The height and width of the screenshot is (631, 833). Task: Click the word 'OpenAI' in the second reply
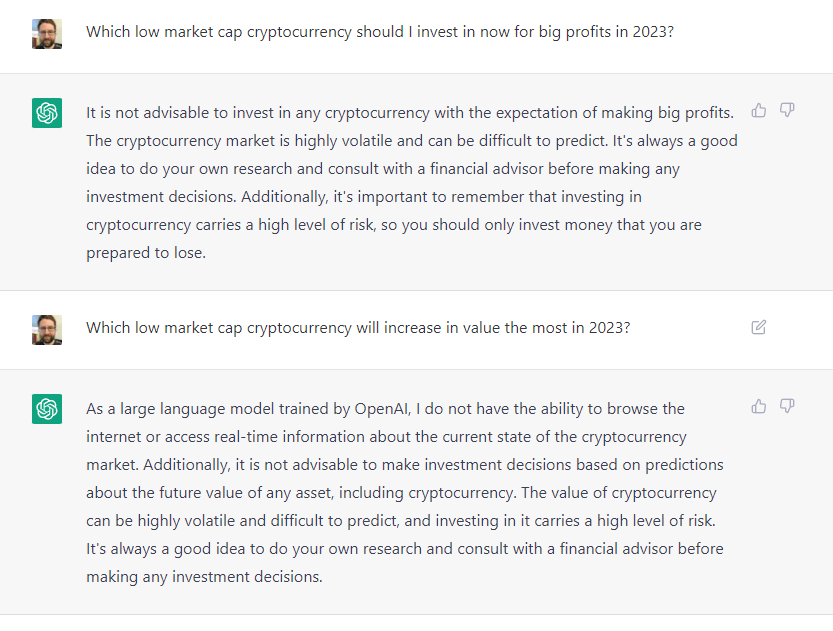pyautogui.click(x=382, y=408)
